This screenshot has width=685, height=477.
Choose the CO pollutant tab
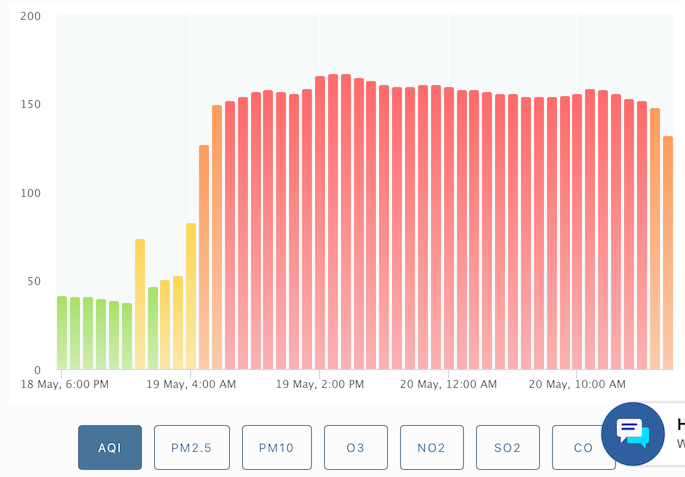click(x=583, y=448)
